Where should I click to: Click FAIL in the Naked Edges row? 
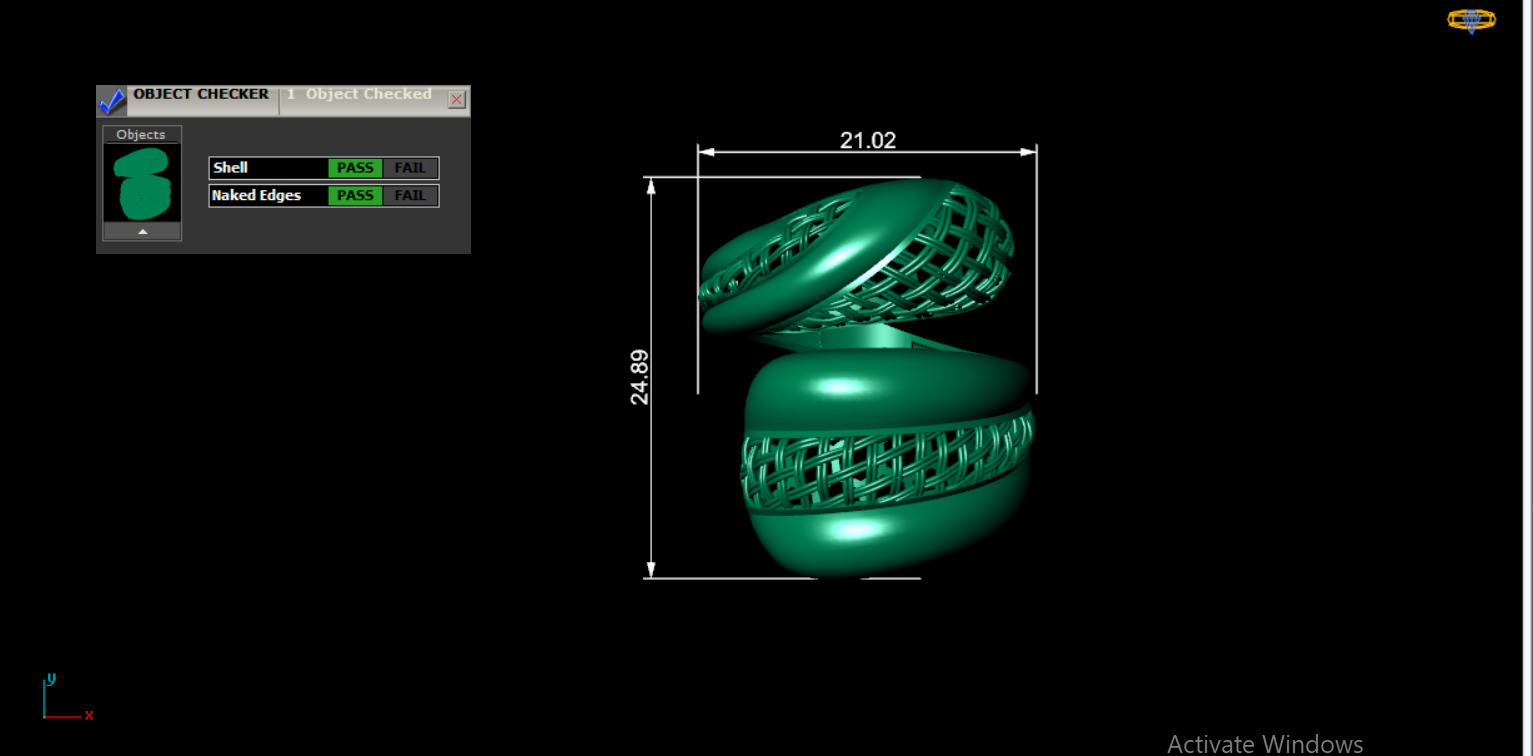tap(410, 195)
